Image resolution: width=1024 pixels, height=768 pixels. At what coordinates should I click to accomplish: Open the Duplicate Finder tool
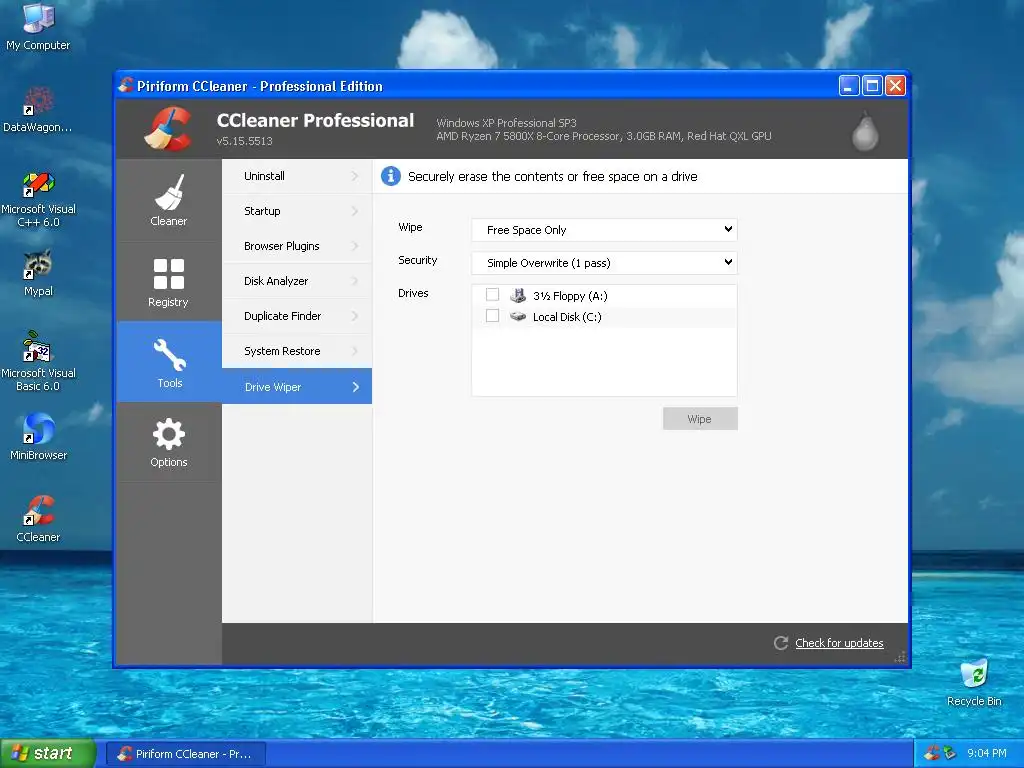pos(297,316)
